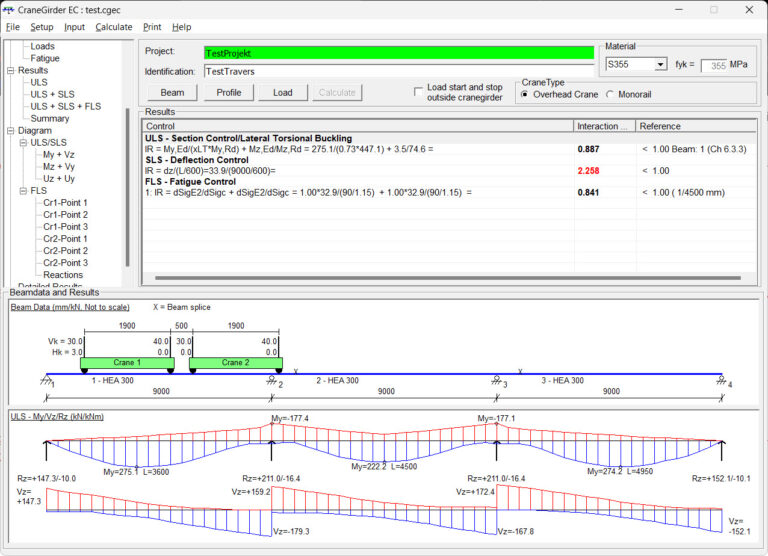The height and width of the screenshot is (556, 768).
Task: Open the Setup menu
Action: (x=42, y=27)
